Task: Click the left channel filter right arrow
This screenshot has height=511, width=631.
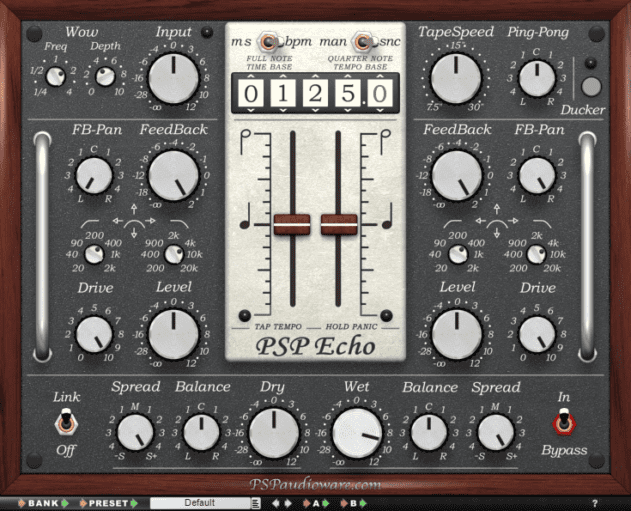Action: coord(151,220)
